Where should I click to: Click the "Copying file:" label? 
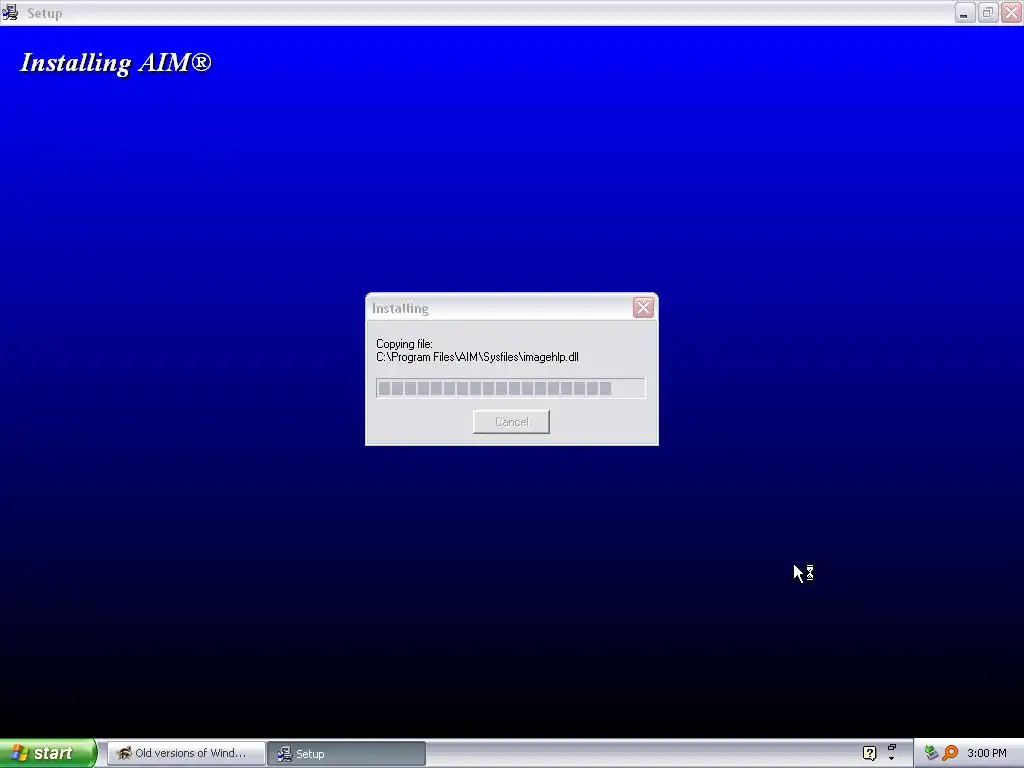tap(404, 344)
